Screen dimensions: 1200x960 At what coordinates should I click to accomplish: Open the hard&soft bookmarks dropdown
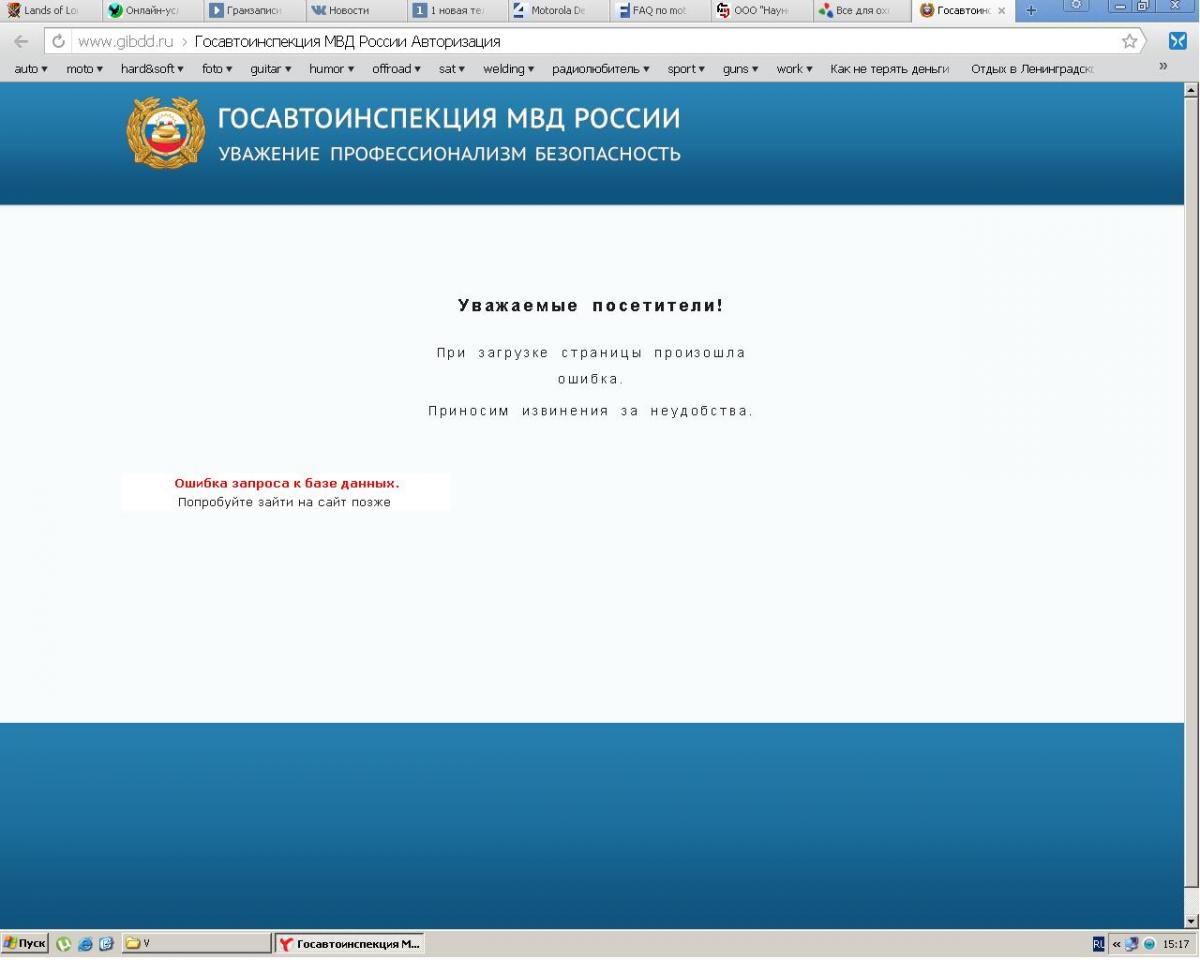152,69
